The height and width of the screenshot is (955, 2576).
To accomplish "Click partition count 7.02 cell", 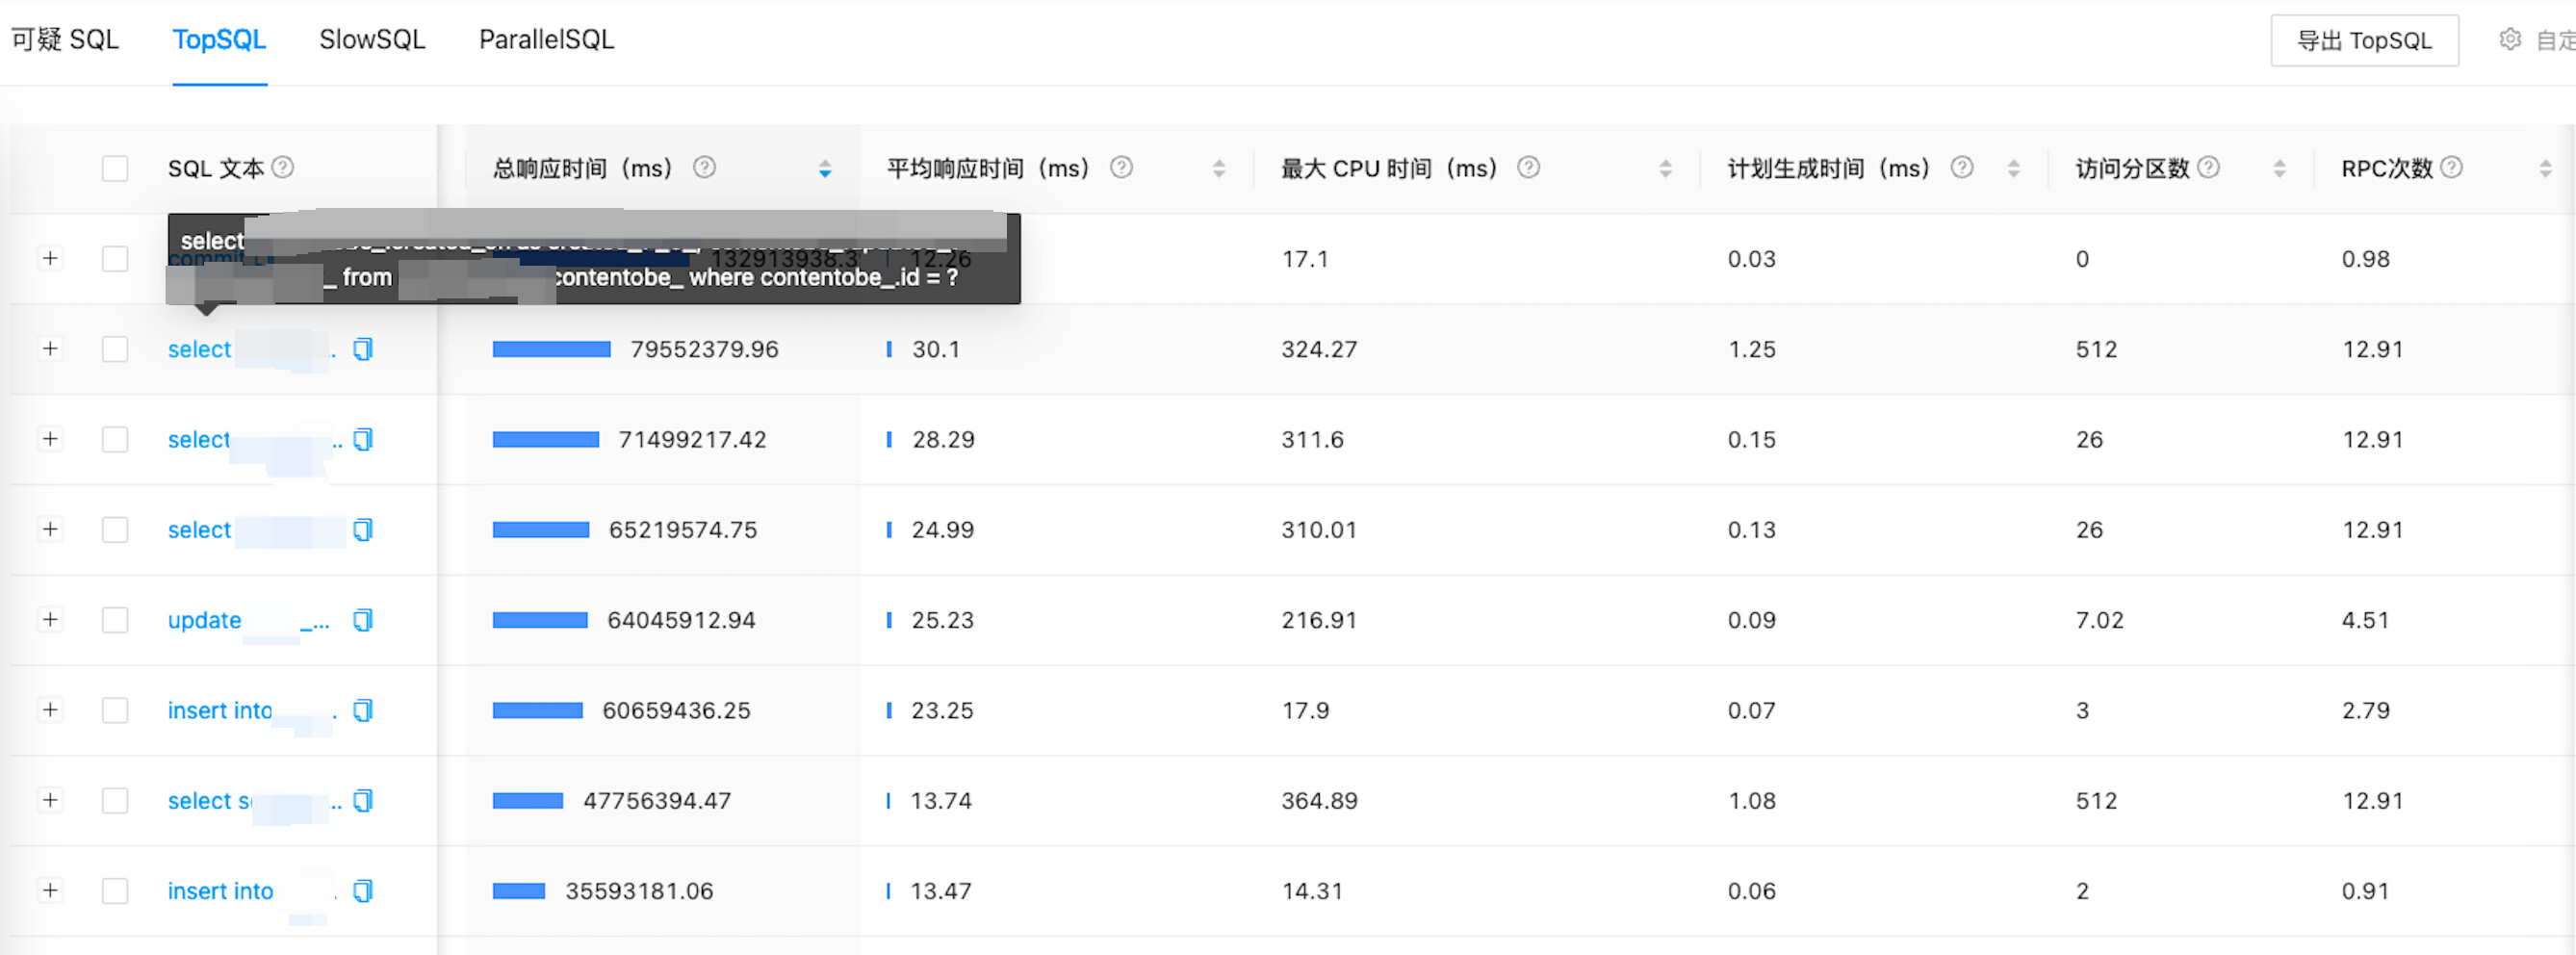I will [x=2099, y=620].
